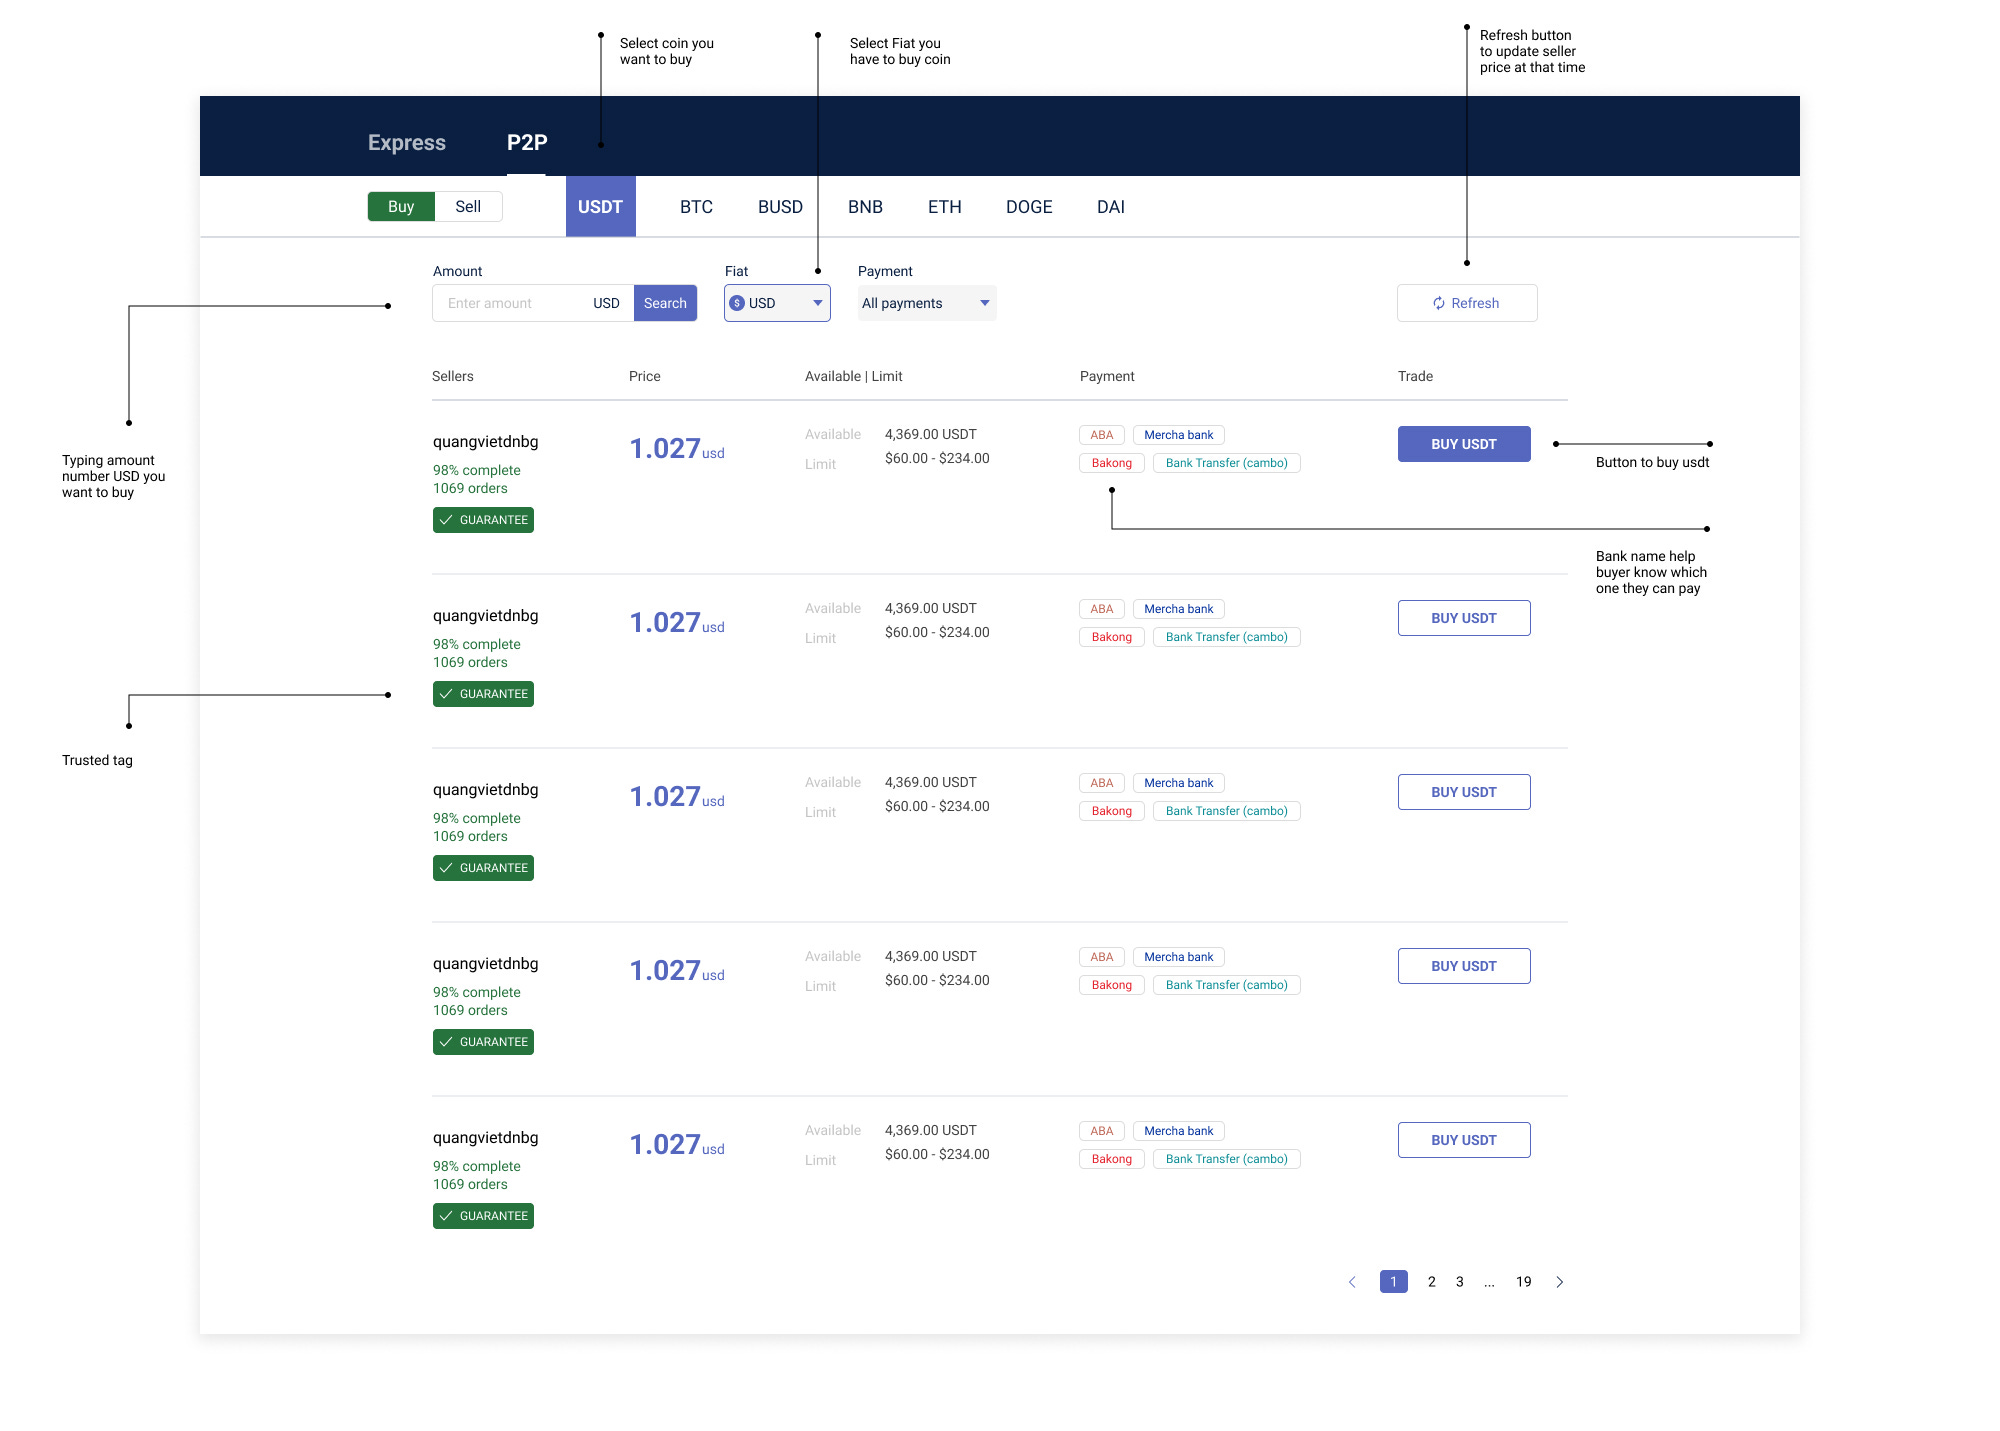Click the left pagination chevron
The image size is (2000, 1431).
(1352, 1281)
